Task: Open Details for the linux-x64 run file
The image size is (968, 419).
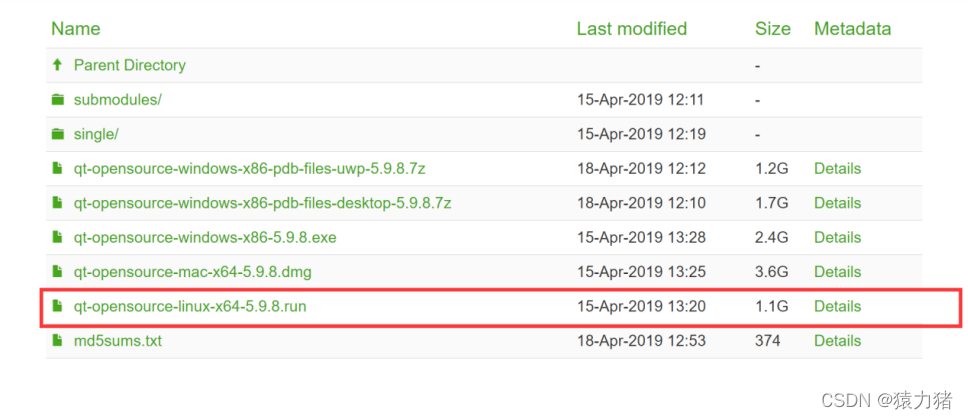Action: pos(838,306)
